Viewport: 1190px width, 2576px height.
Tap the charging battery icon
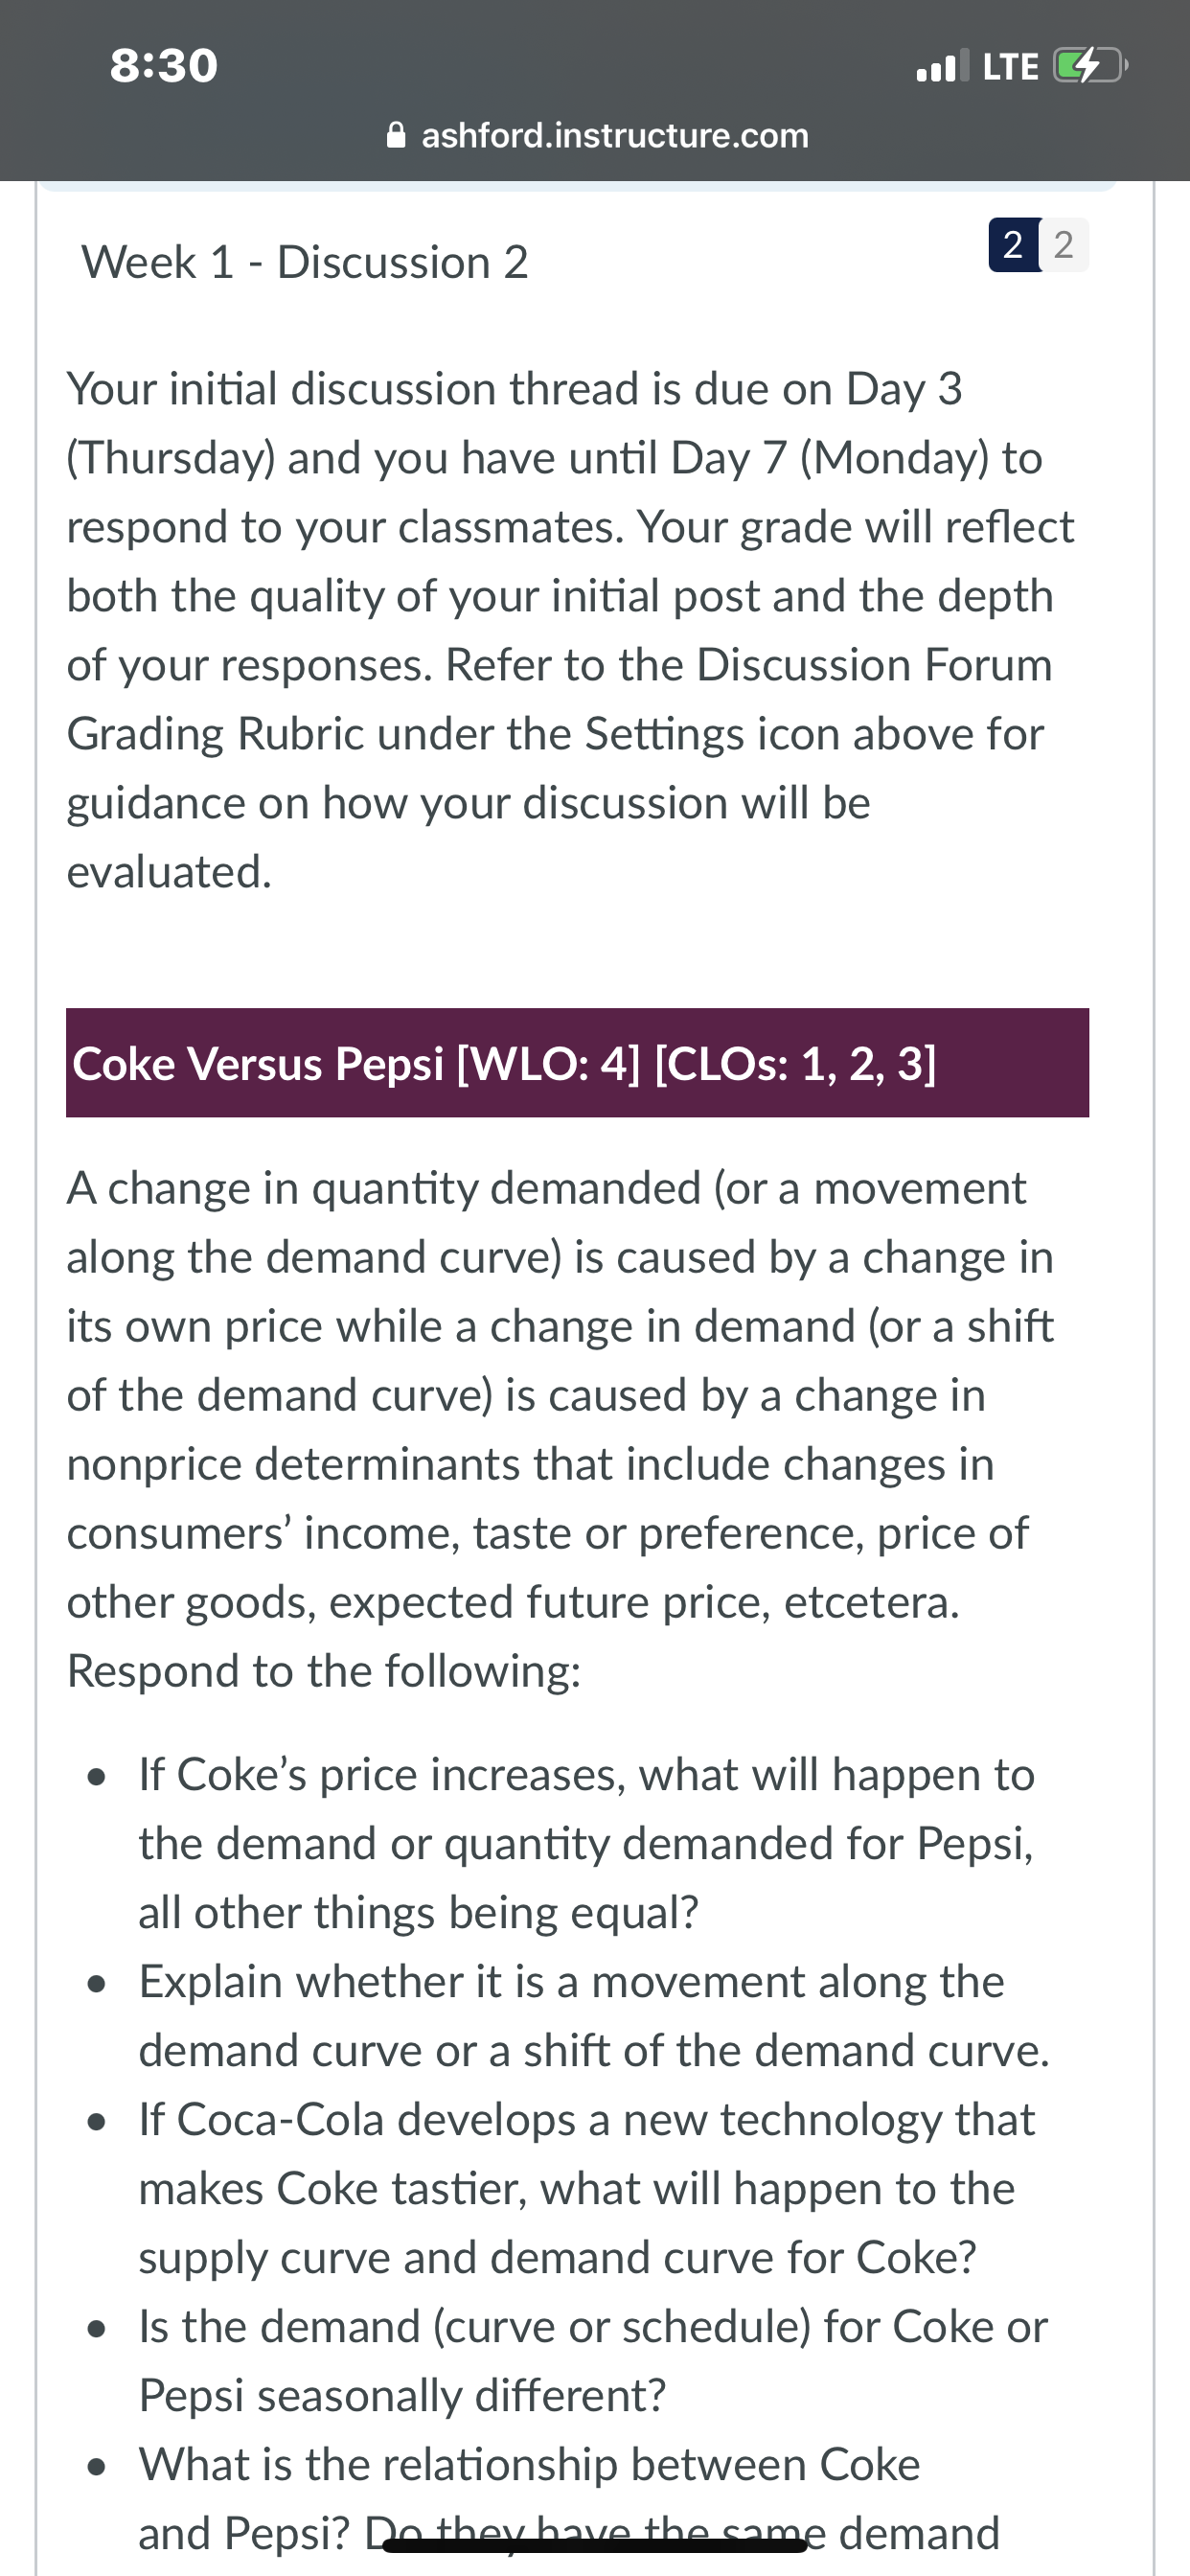point(1090,66)
